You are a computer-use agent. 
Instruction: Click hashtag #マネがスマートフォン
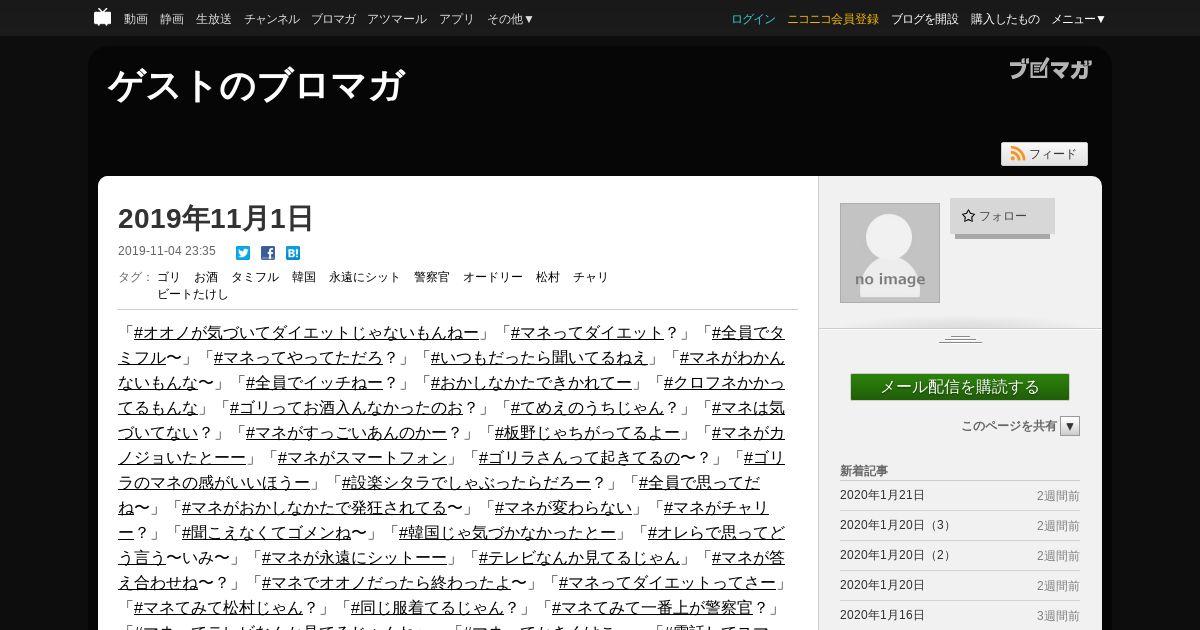[362, 457]
